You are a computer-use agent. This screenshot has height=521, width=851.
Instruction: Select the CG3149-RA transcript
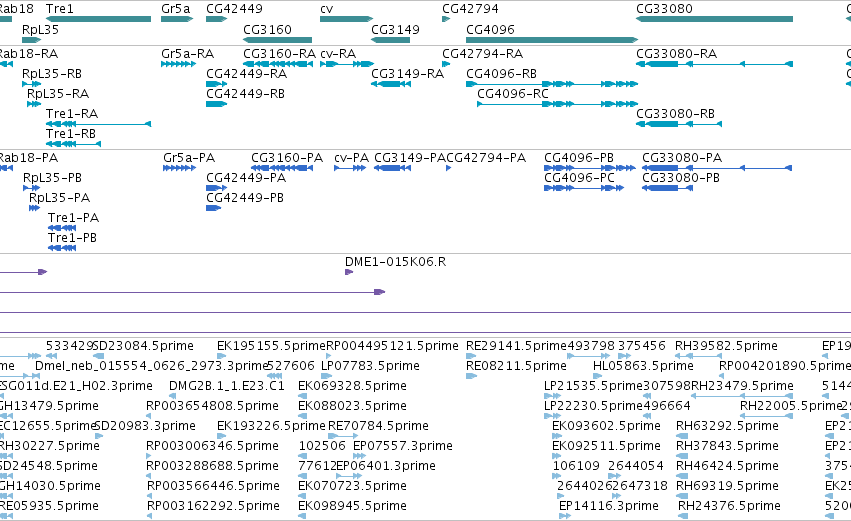pos(391,84)
